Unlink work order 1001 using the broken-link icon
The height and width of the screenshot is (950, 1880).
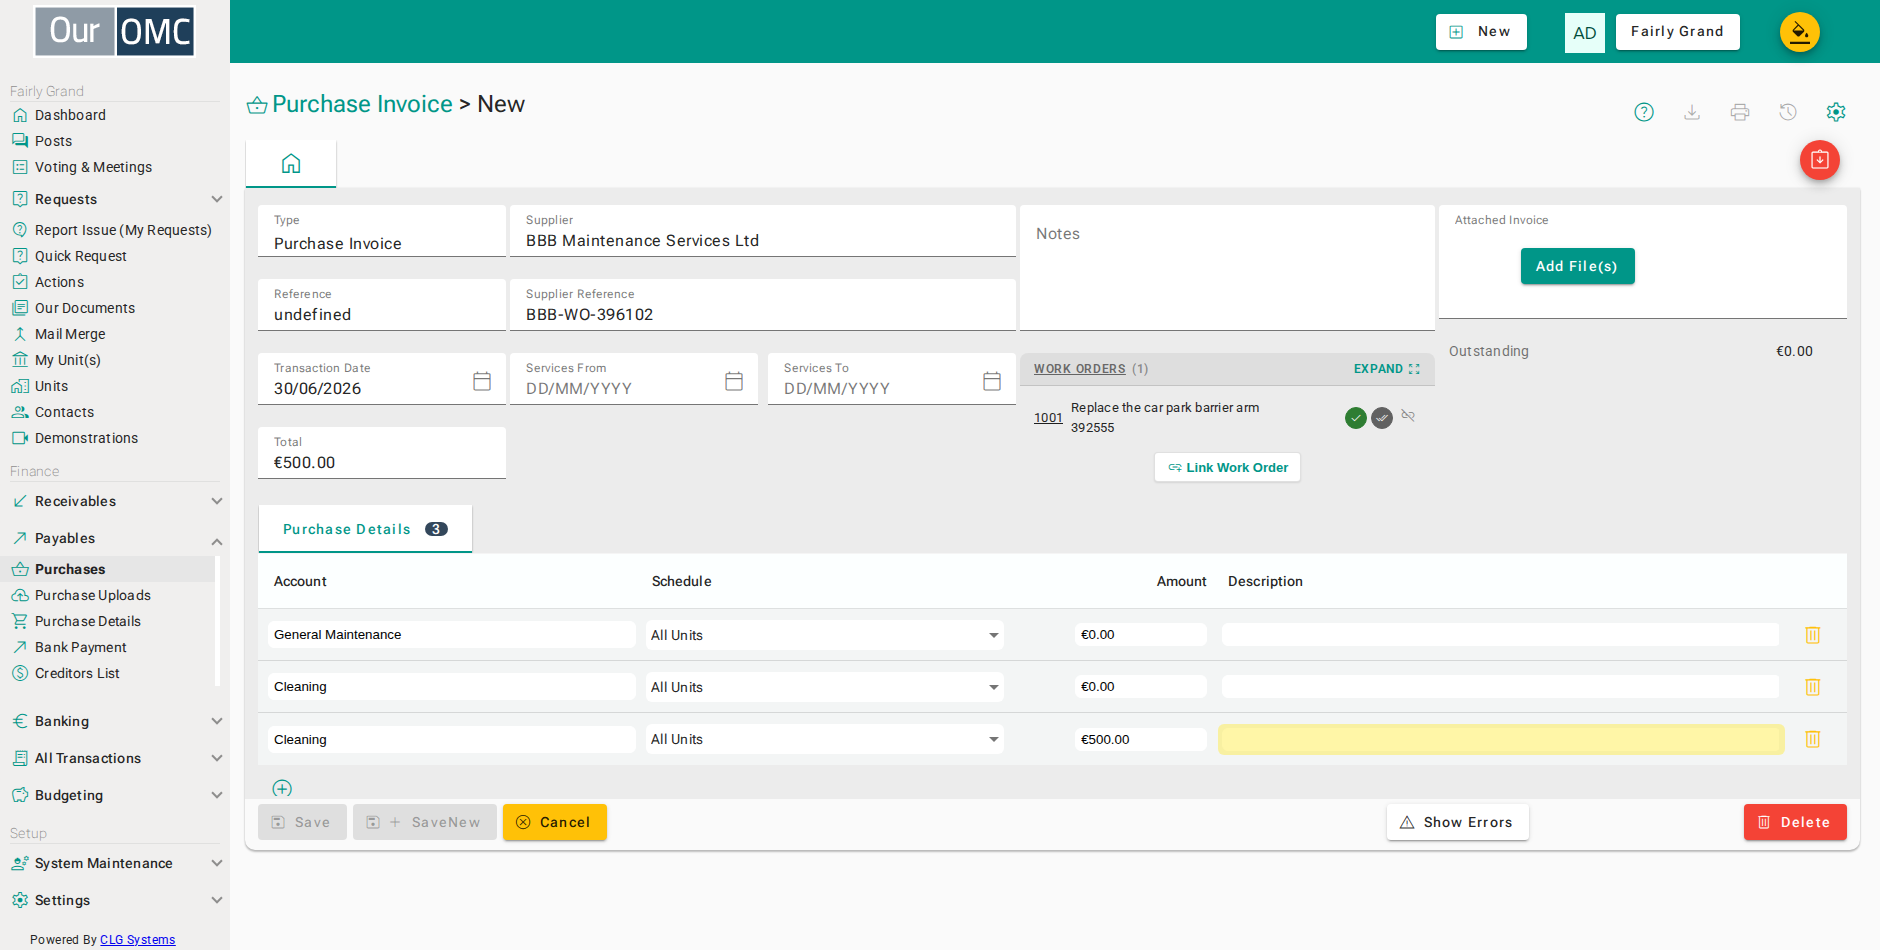(1408, 416)
